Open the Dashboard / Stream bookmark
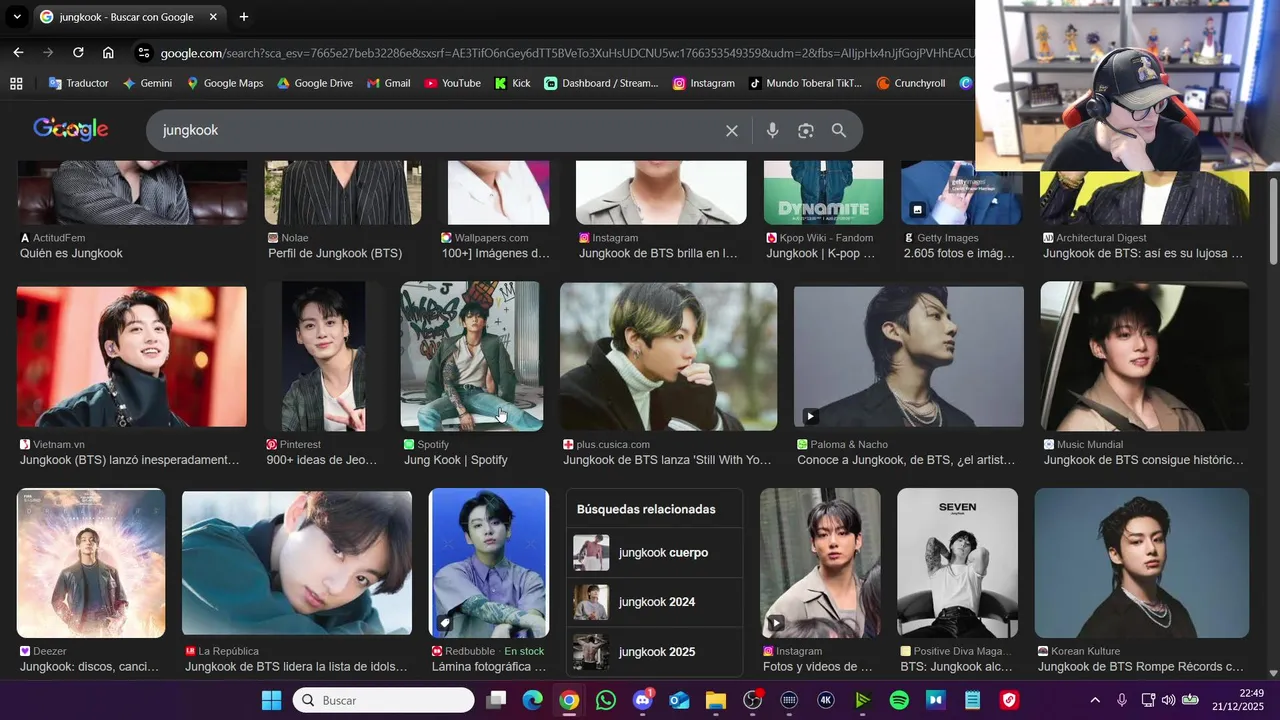1280x720 pixels. tap(602, 83)
